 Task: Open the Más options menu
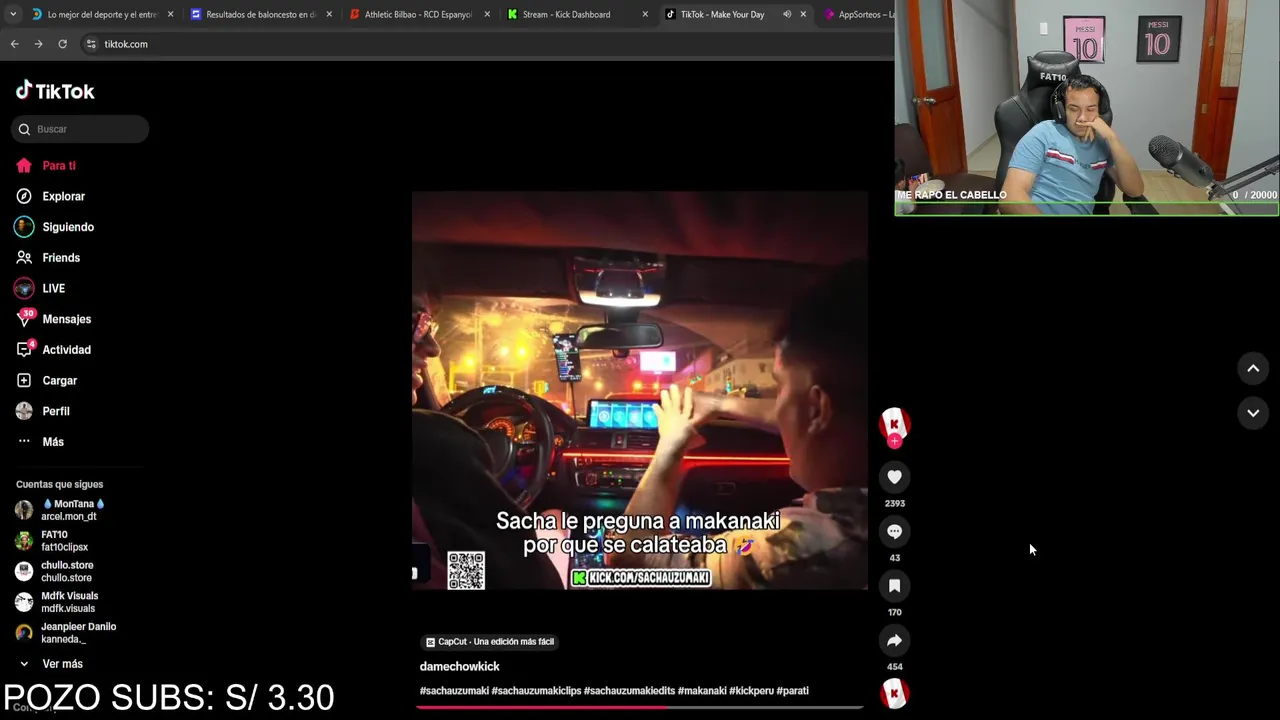[53, 442]
